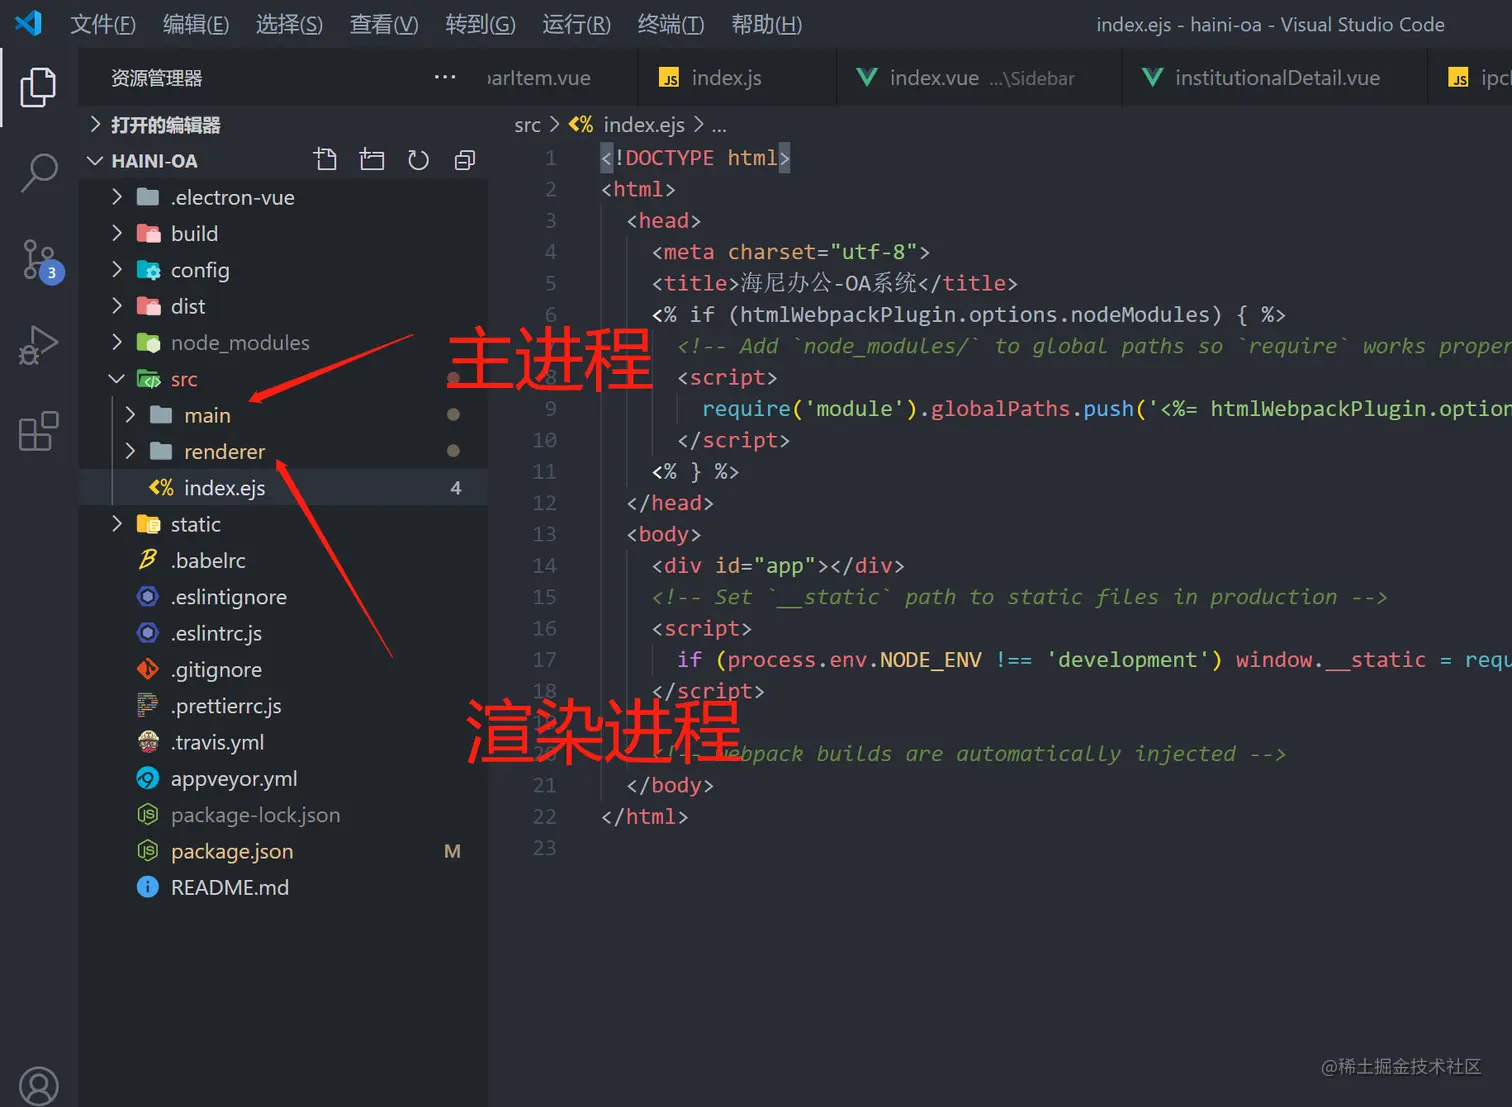Click the .eslintrc.js file icon
The image size is (1512, 1107).
pyautogui.click(x=148, y=633)
